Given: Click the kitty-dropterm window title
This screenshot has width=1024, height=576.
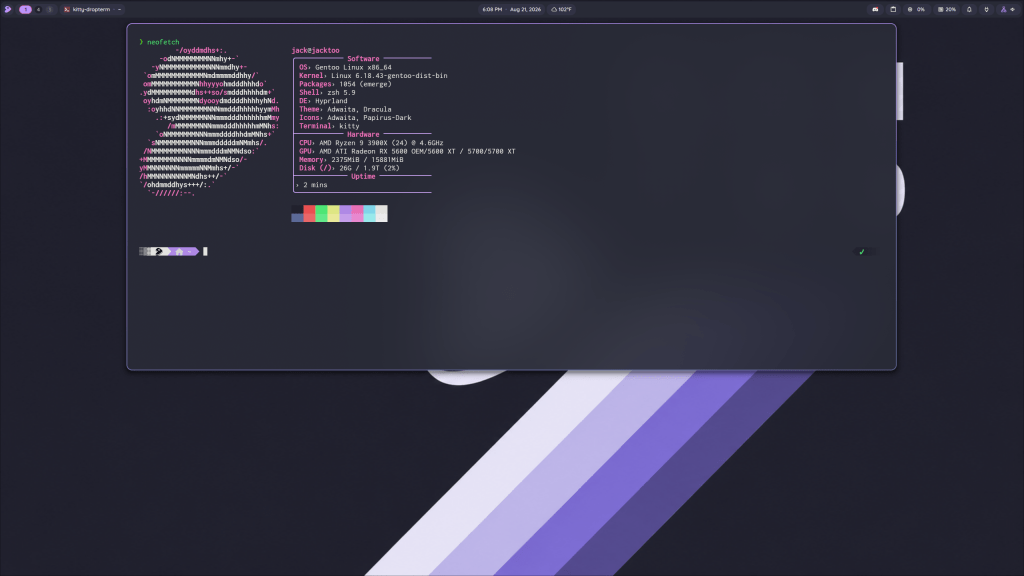Looking at the screenshot, I should [91, 9].
